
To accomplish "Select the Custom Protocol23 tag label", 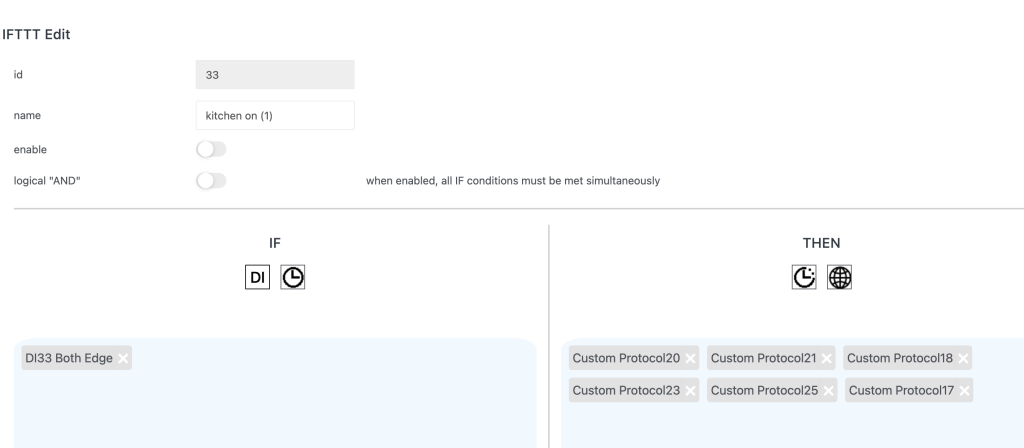I will (x=626, y=389).
